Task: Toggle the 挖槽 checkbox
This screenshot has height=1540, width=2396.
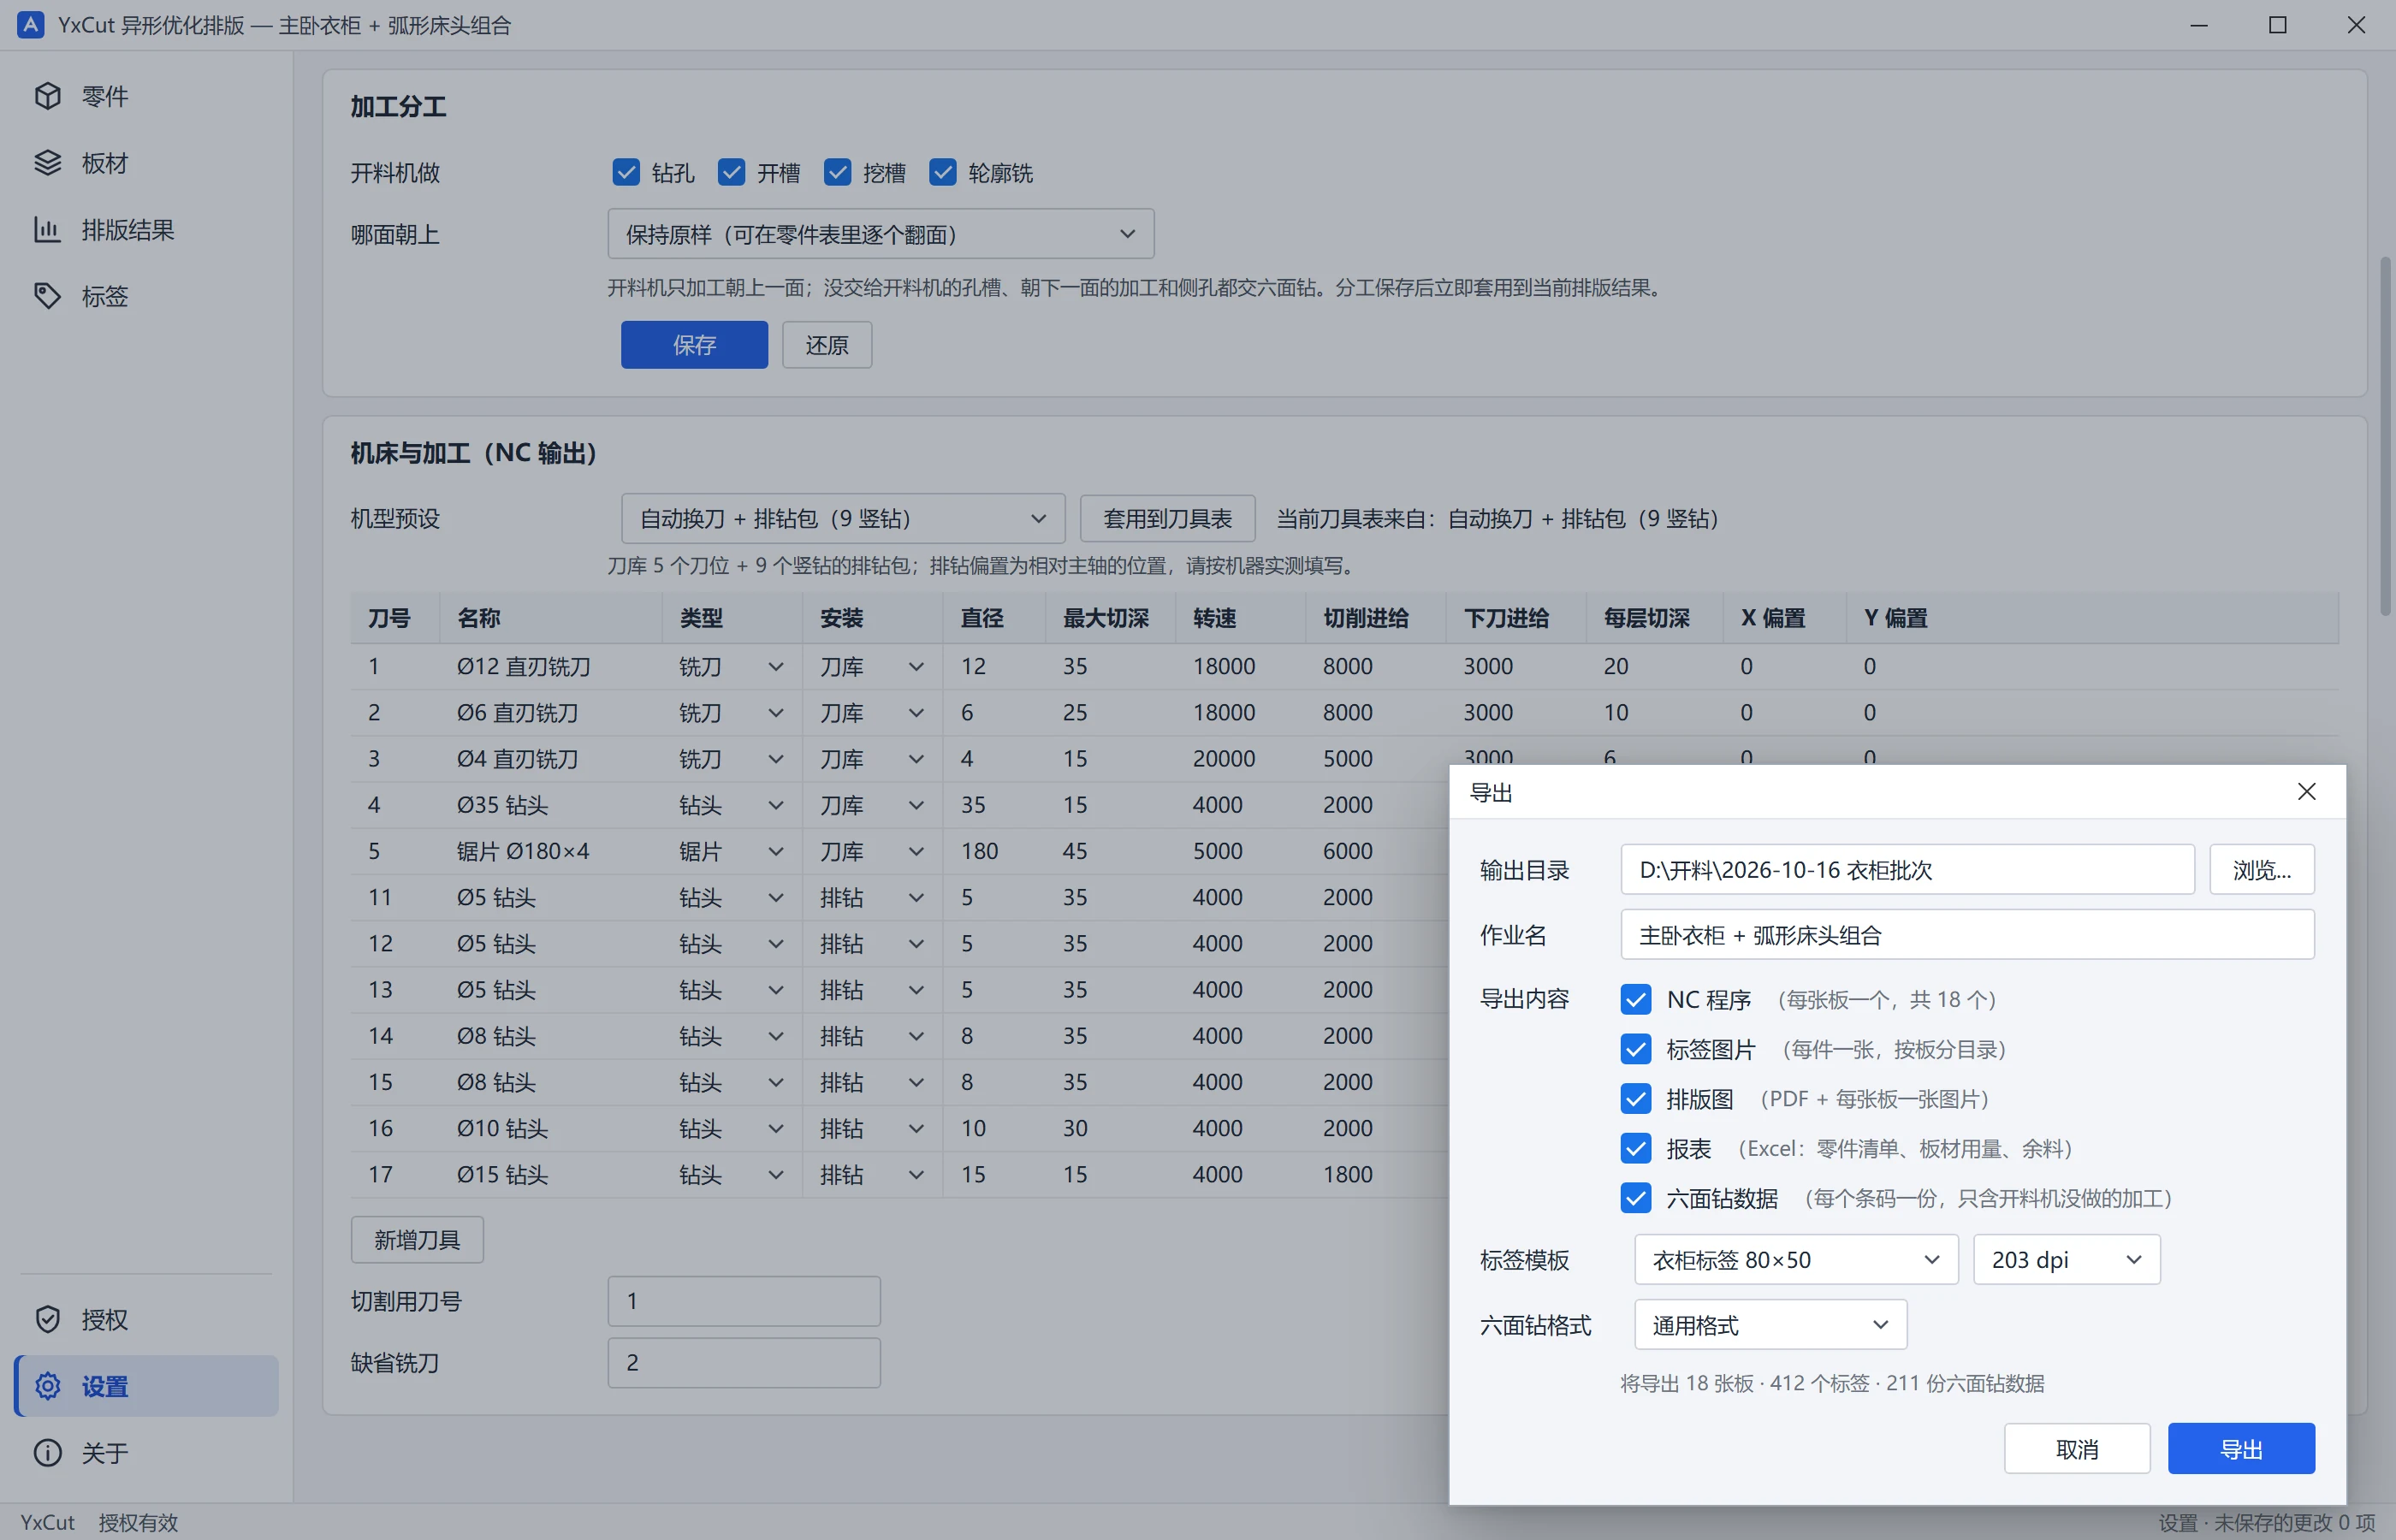Action: pos(838,173)
